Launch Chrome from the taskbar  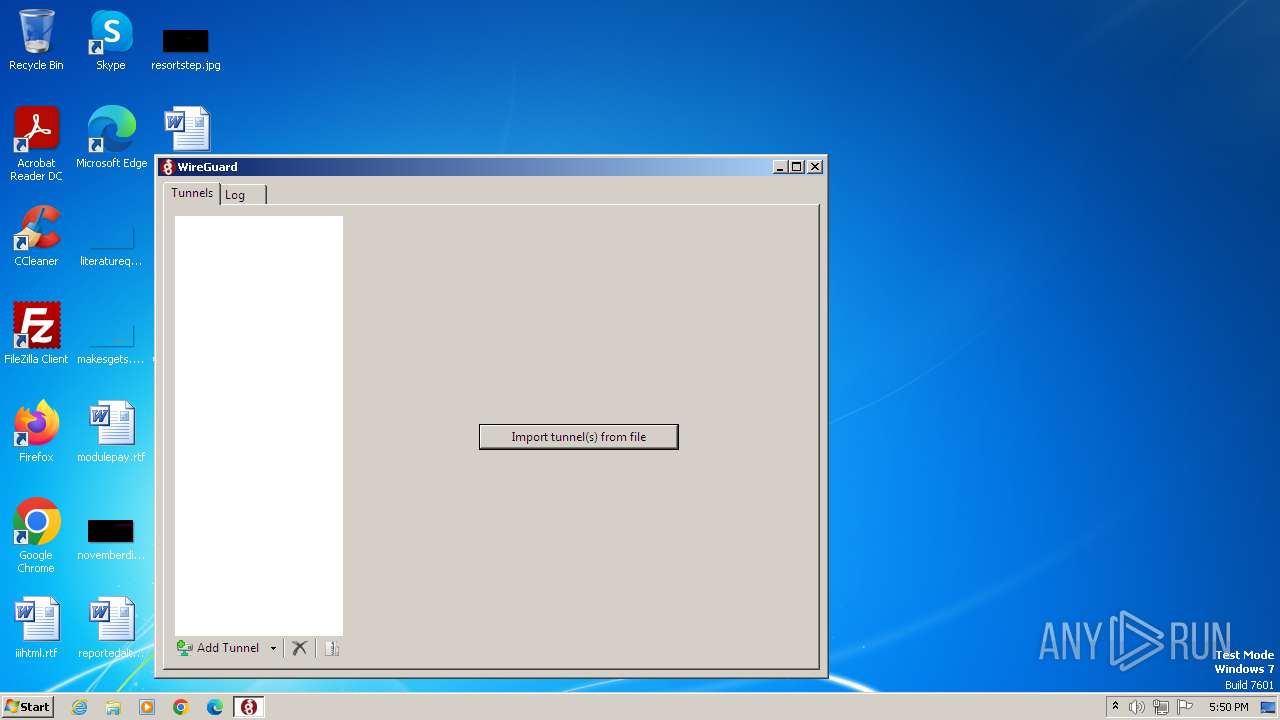coord(181,707)
